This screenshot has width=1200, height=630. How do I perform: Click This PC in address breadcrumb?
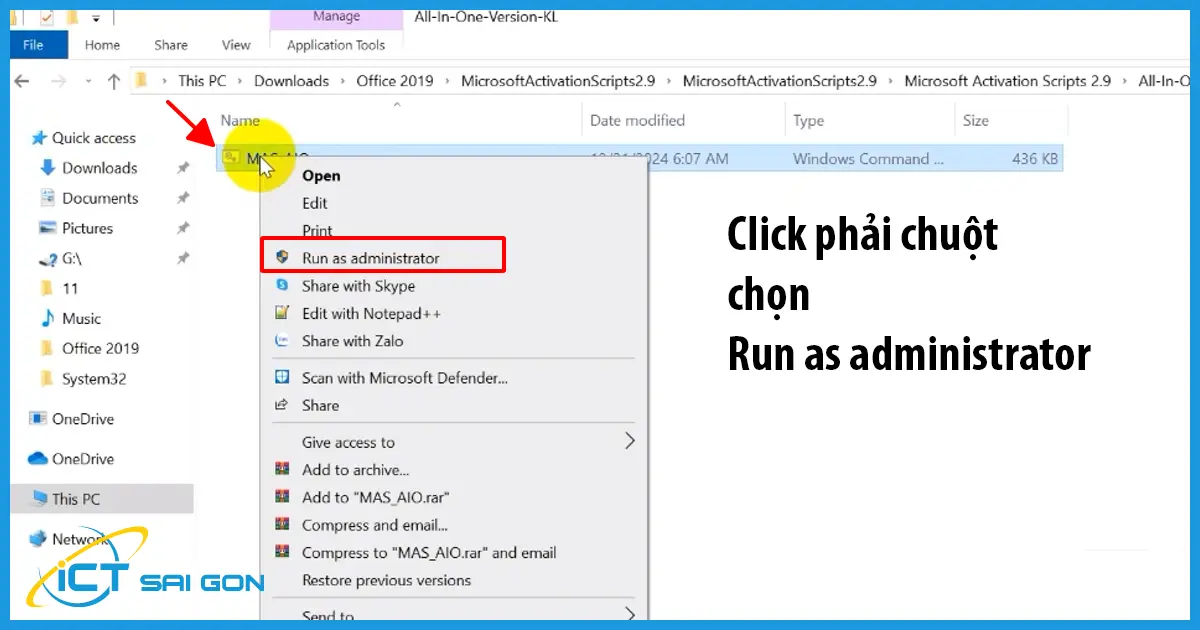click(x=202, y=81)
